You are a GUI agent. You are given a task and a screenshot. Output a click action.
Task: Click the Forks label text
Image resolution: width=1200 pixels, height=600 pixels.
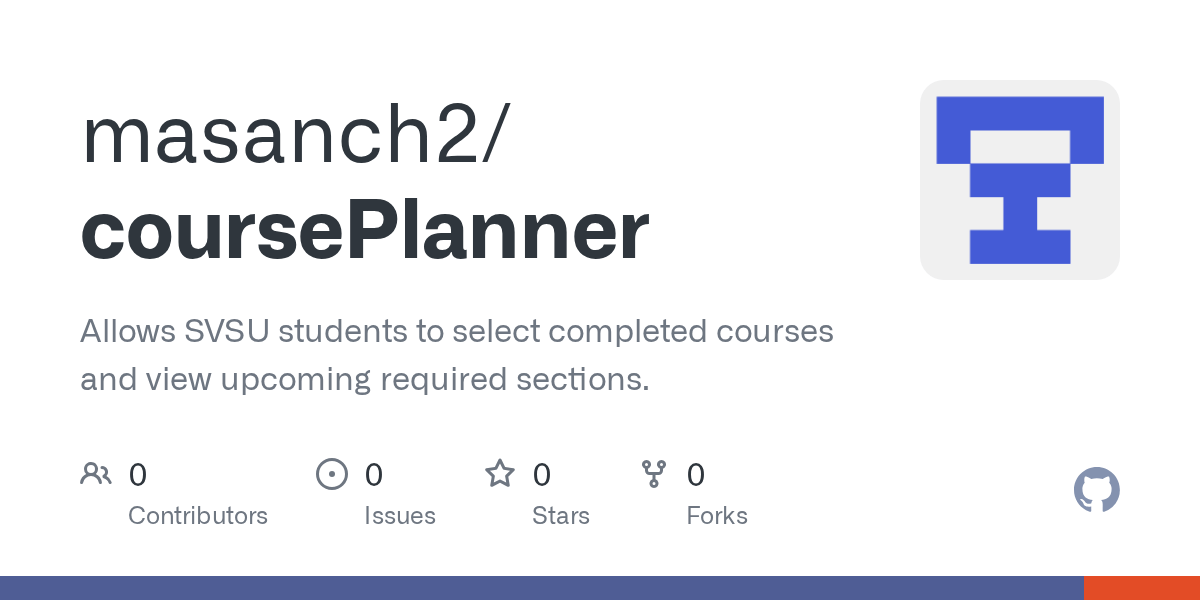point(717,516)
